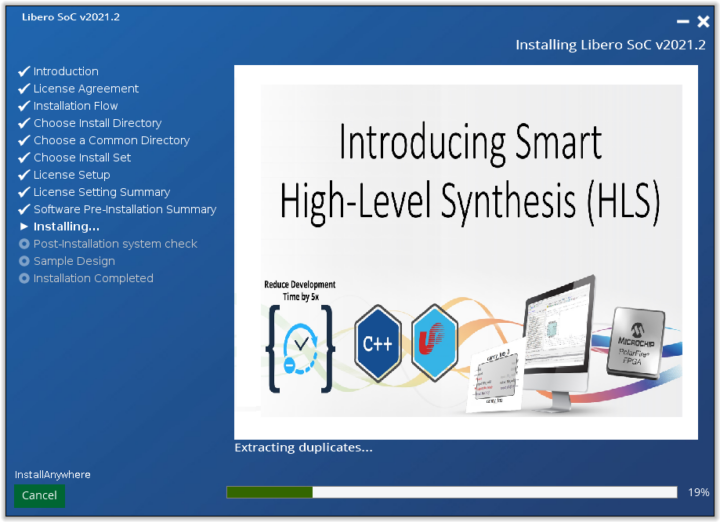720x522 pixels.
Task: Select the Installation Completed step label
Action: 93,278
